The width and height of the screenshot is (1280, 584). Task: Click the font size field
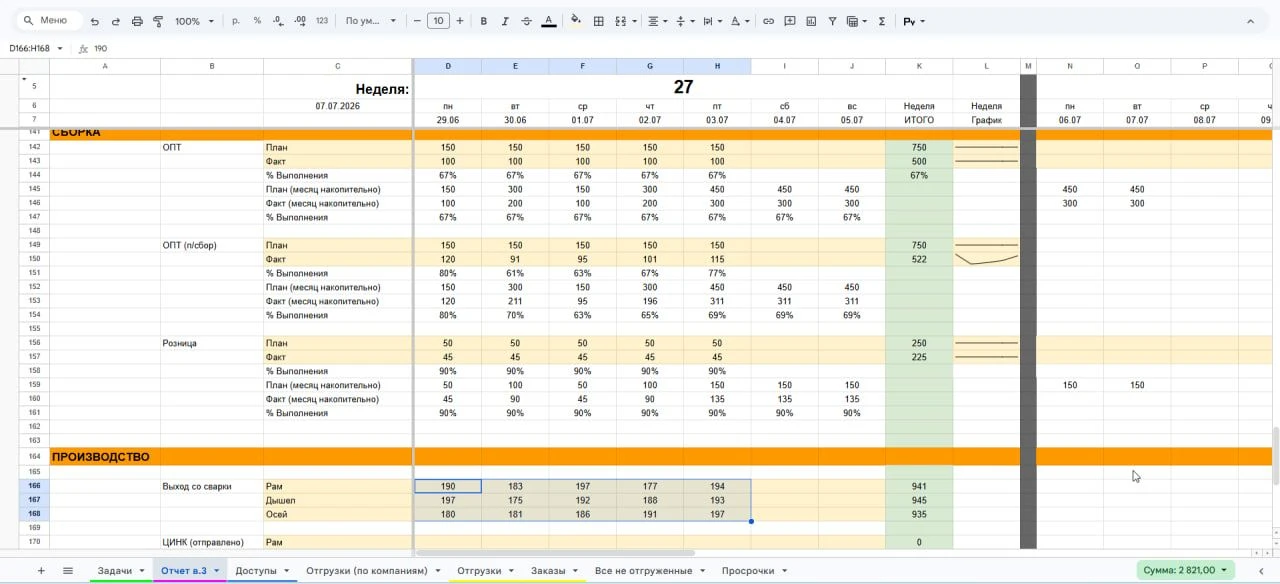[x=438, y=21]
